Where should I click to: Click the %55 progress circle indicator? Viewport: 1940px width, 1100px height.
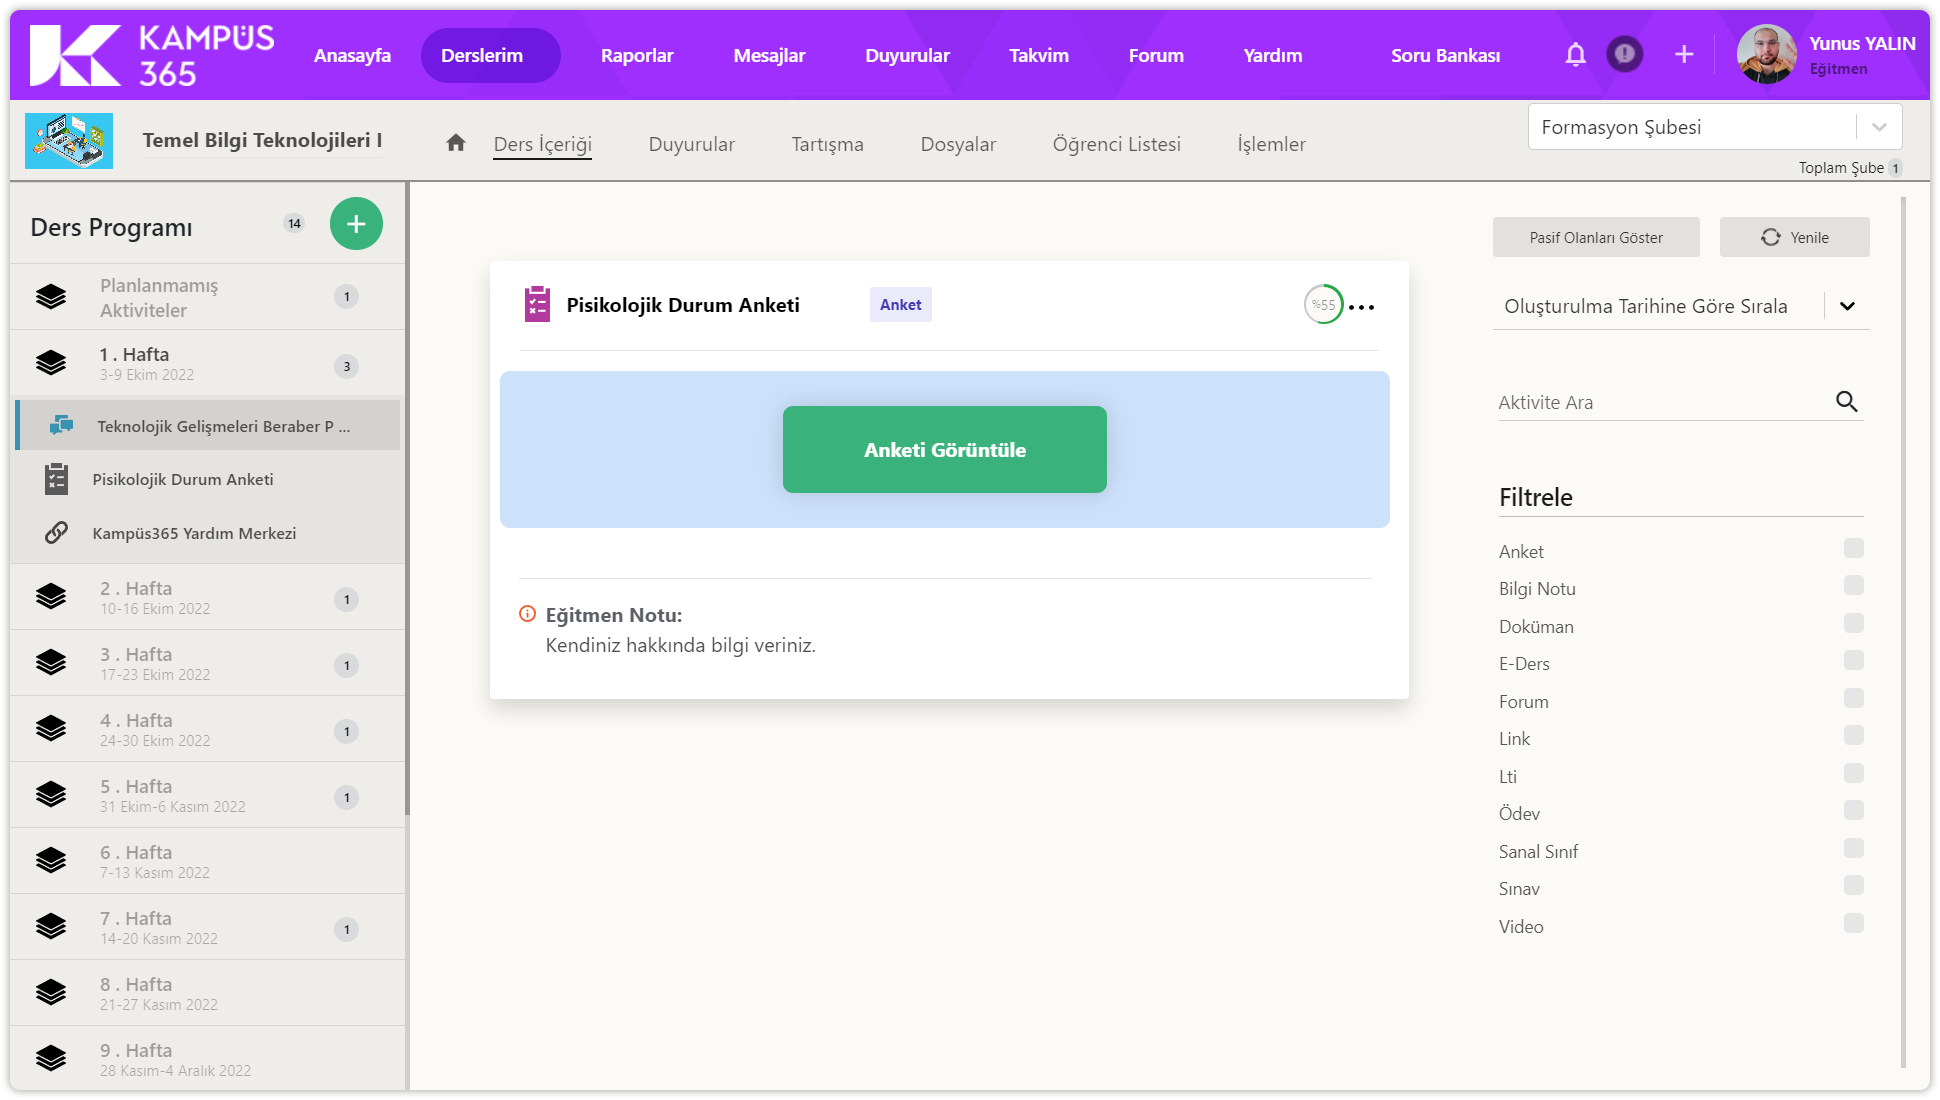coord(1323,305)
